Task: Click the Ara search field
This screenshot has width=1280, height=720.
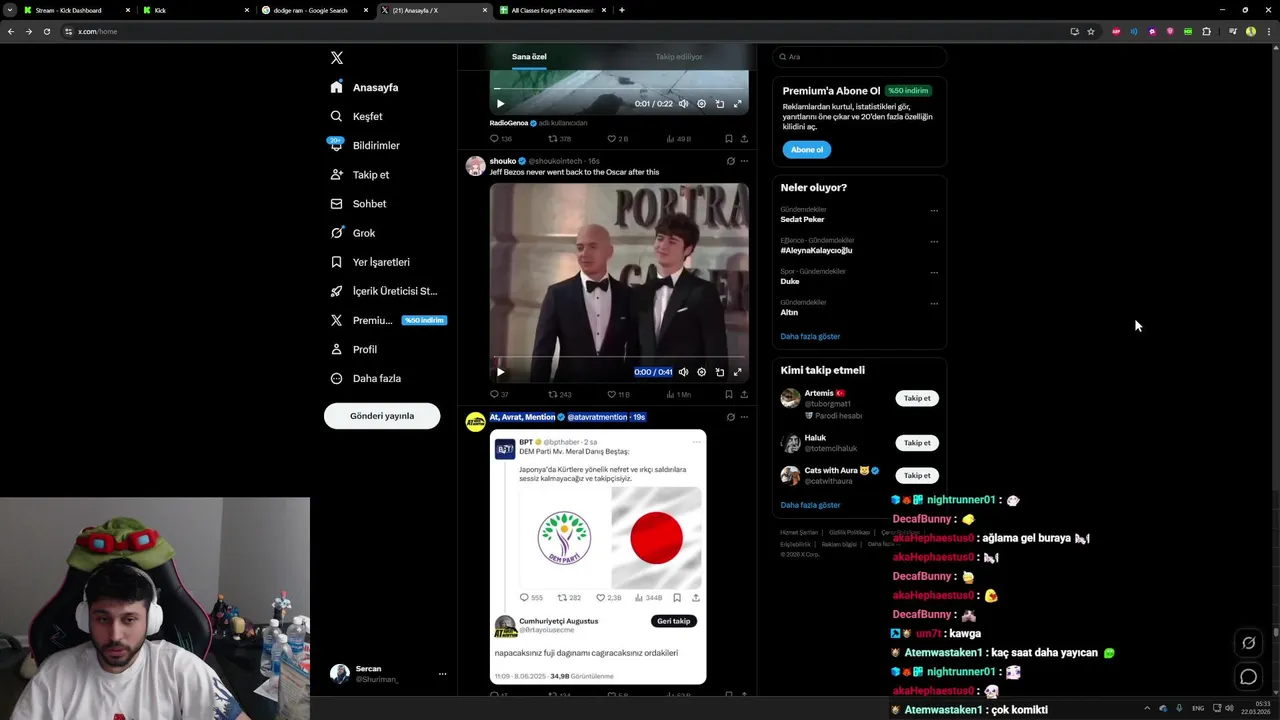Action: coord(859,57)
